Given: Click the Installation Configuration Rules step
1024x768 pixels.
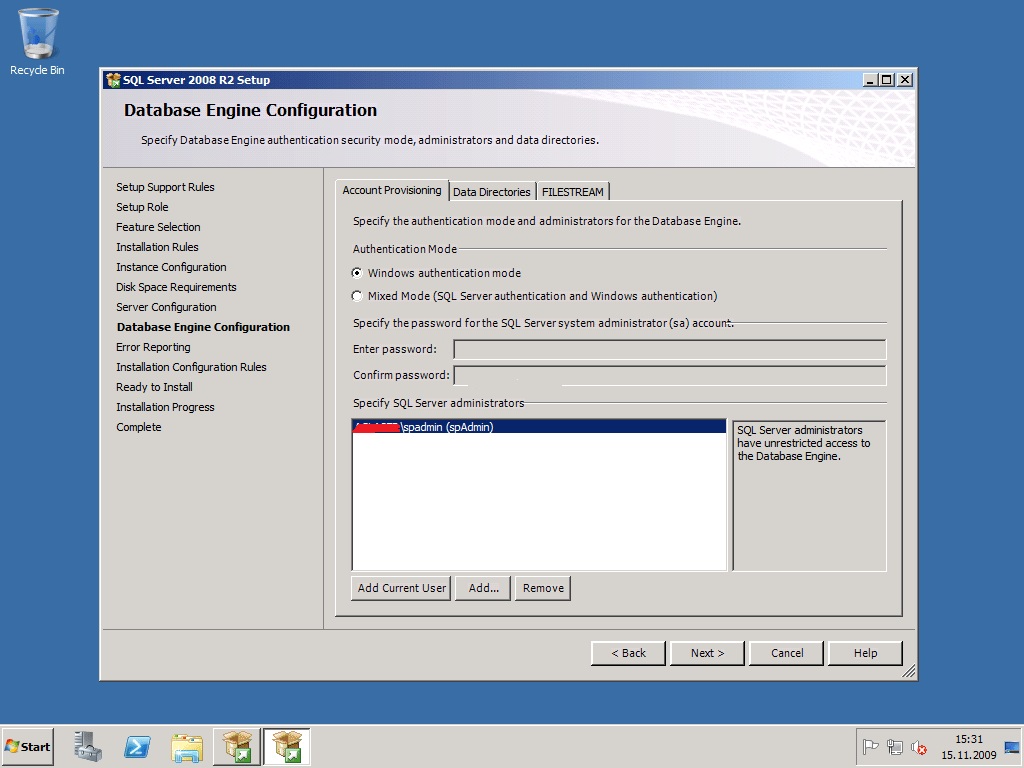Looking at the screenshot, I should point(191,367).
